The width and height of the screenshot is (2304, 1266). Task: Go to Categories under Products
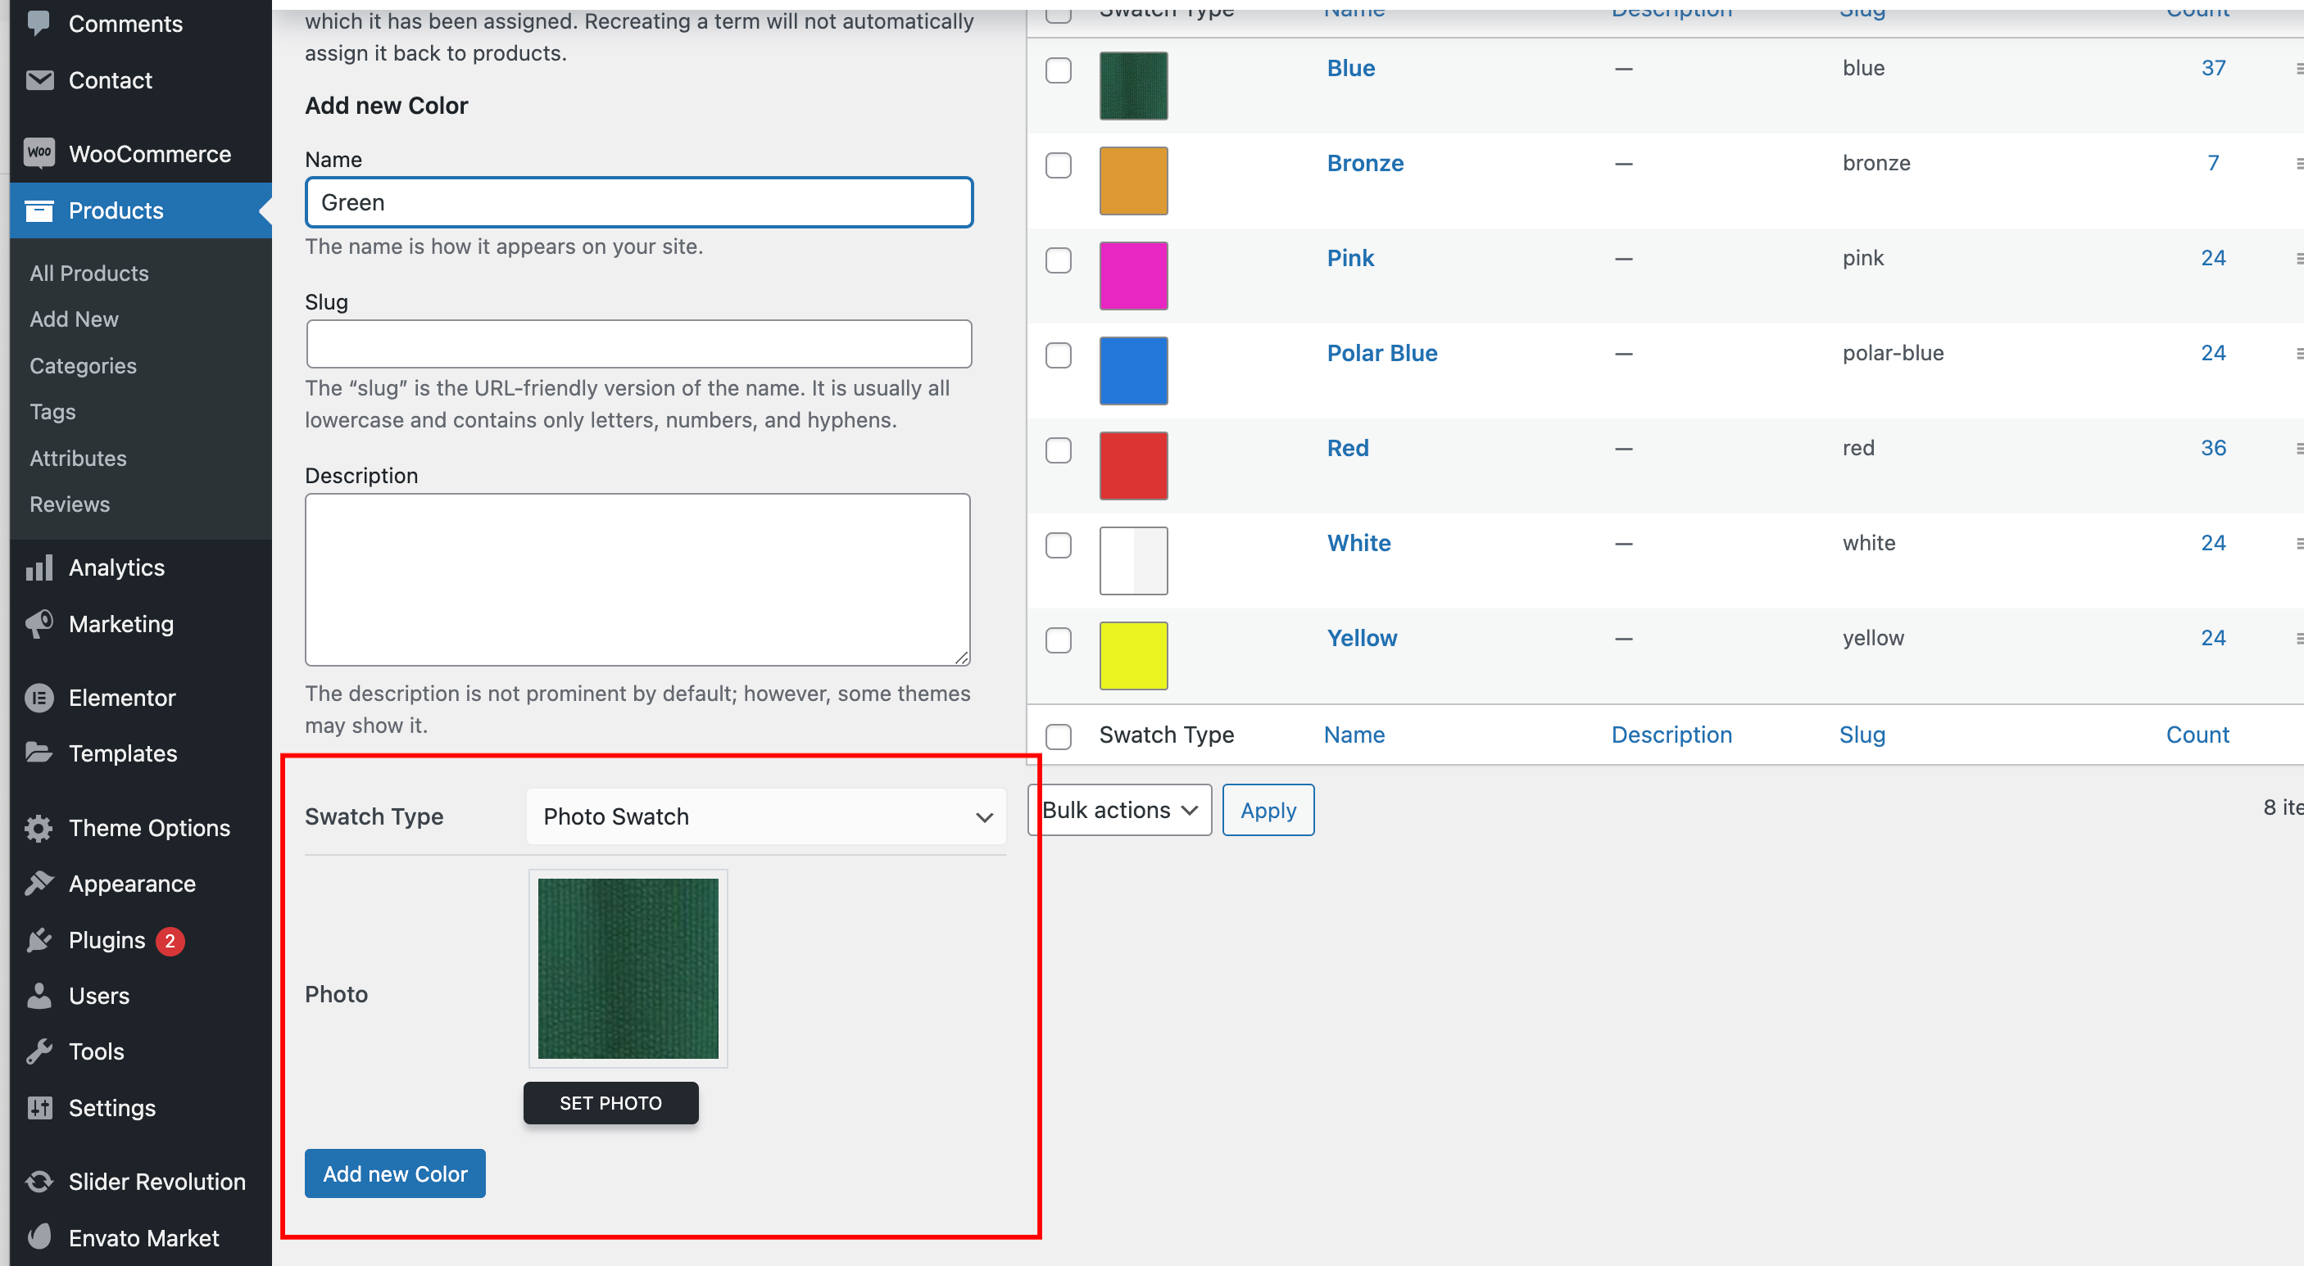(83, 366)
